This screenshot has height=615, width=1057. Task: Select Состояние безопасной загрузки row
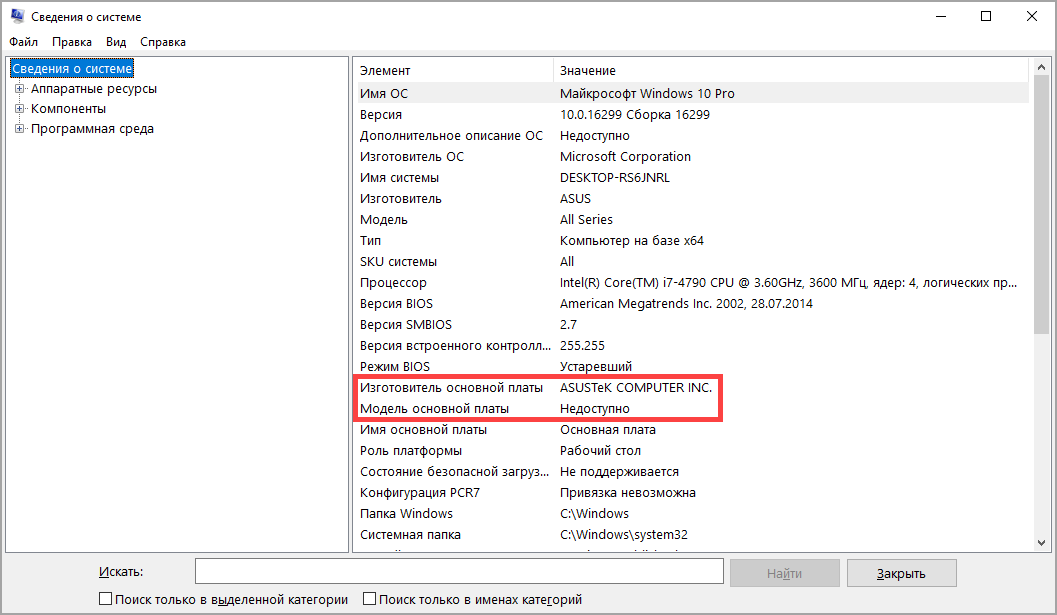click(x=692, y=471)
